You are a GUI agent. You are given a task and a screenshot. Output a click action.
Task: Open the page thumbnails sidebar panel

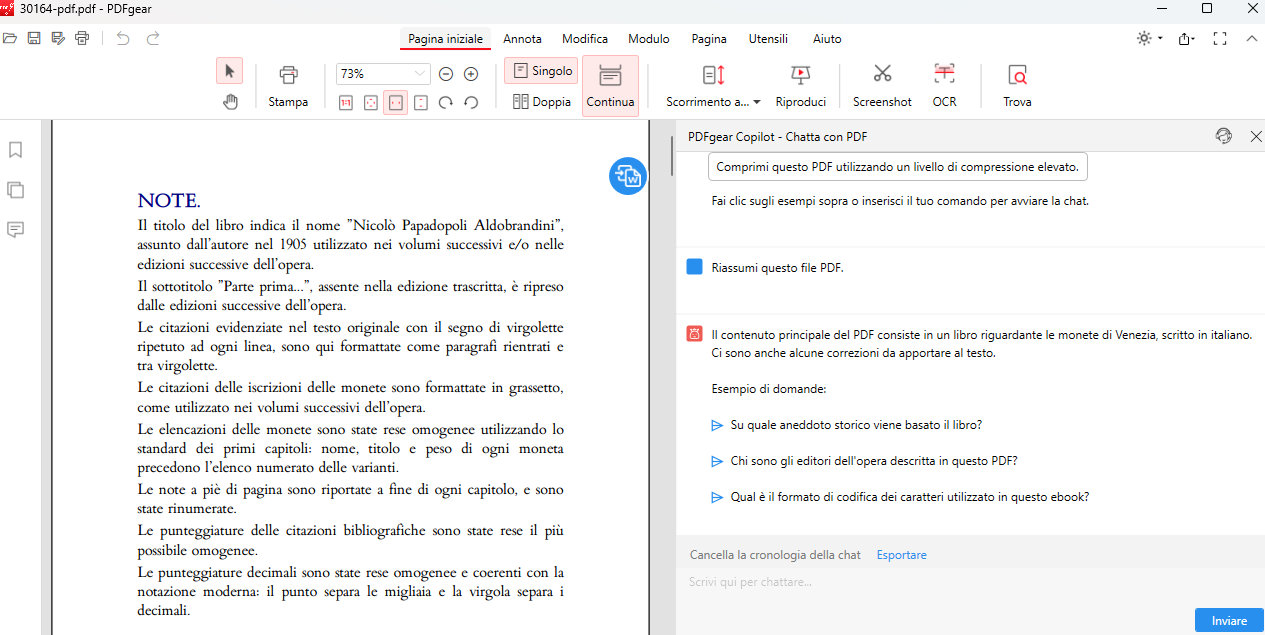[x=15, y=190]
